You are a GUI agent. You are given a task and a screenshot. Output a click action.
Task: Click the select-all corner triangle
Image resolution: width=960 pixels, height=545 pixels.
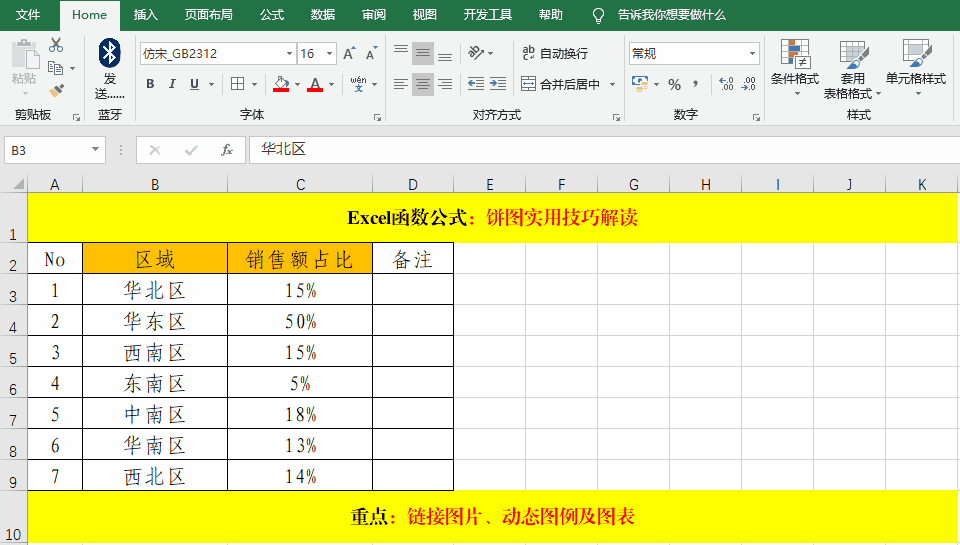click(18, 184)
